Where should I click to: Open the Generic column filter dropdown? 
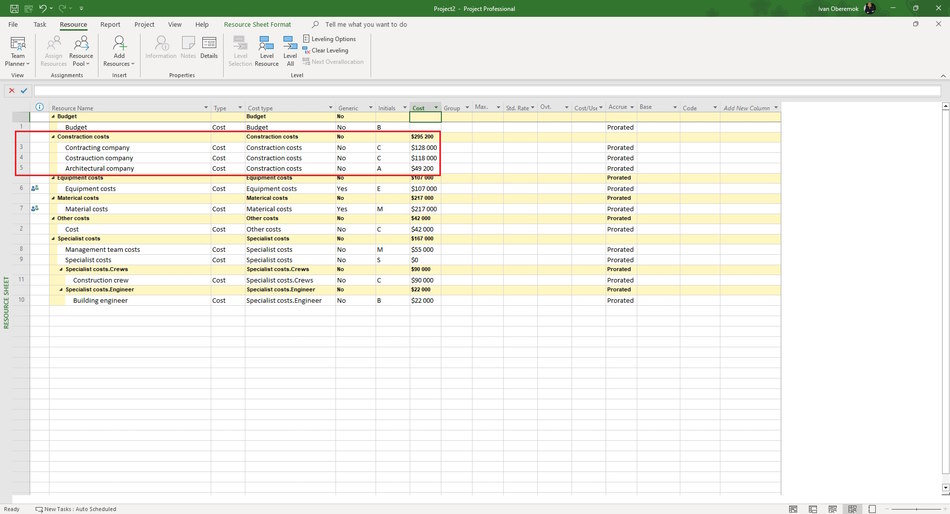click(x=371, y=108)
